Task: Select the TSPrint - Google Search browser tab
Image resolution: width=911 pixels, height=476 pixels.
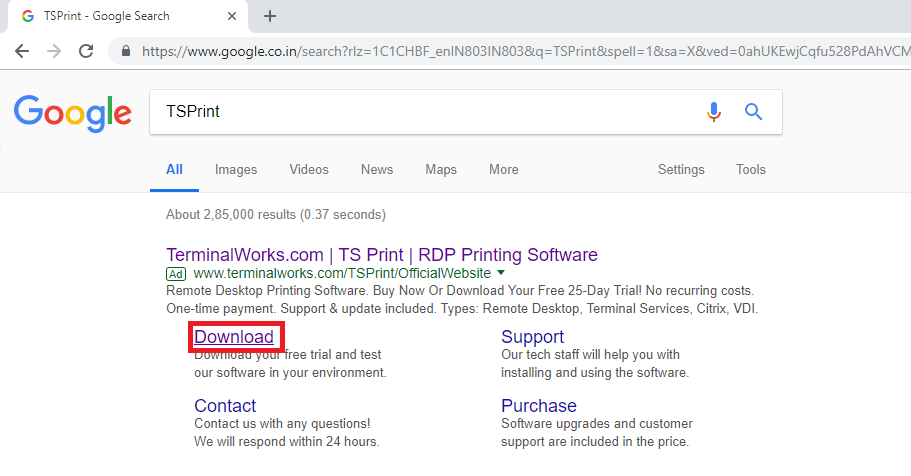Action: pos(128,16)
